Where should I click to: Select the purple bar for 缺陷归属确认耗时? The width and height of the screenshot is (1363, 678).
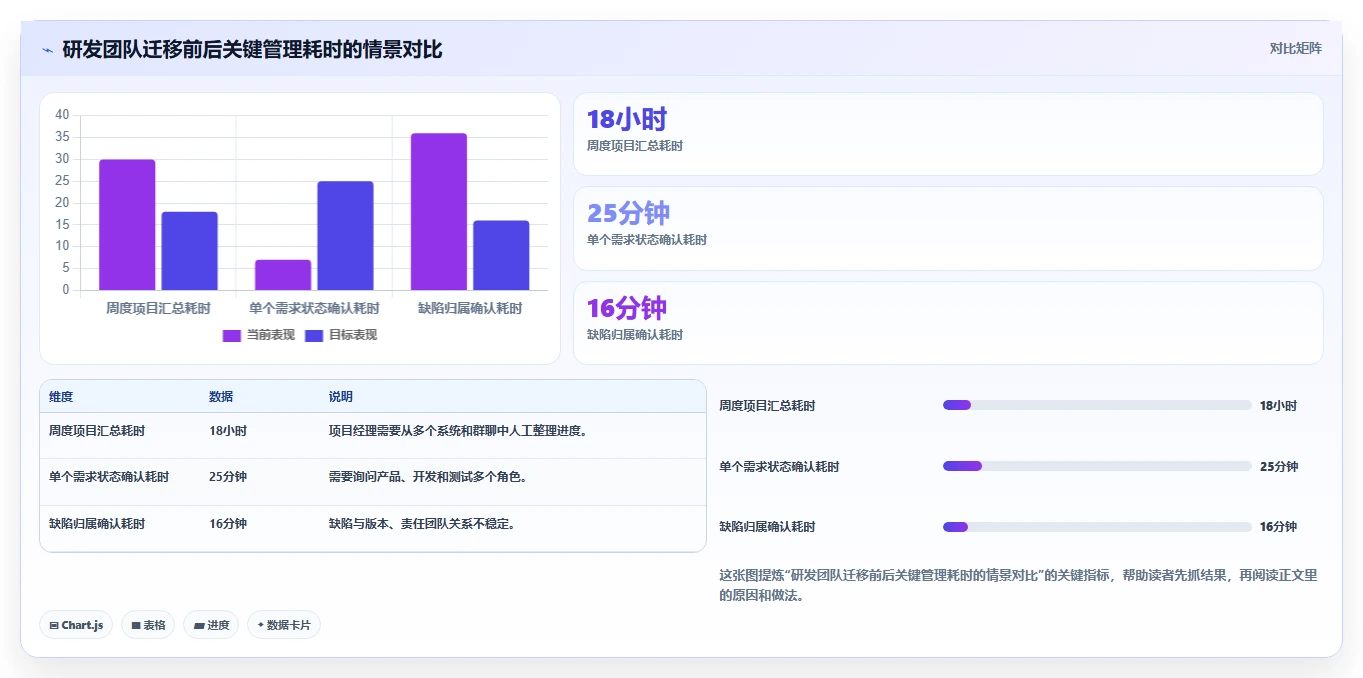pyautogui.click(x=439, y=212)
